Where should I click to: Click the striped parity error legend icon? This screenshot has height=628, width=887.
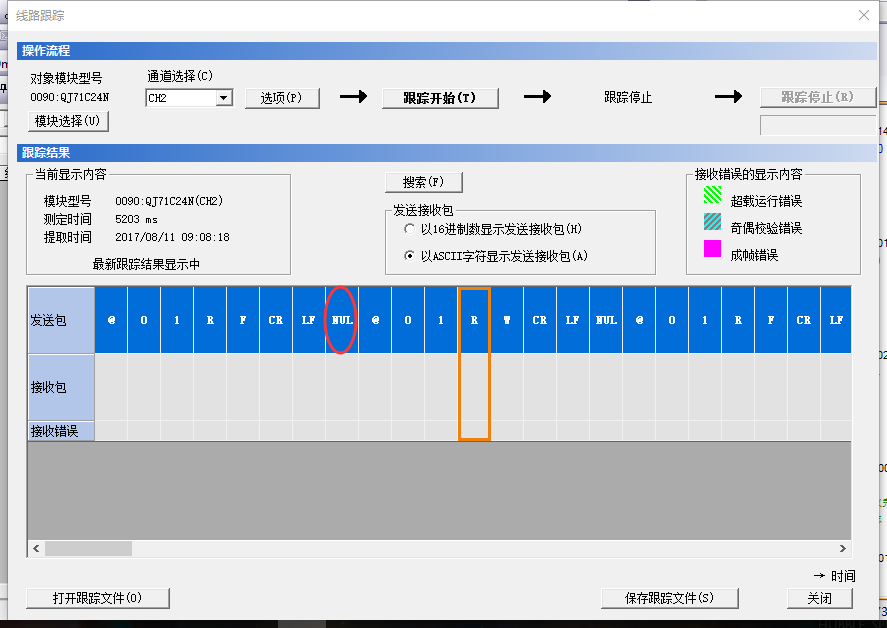[x=712, y=222]
